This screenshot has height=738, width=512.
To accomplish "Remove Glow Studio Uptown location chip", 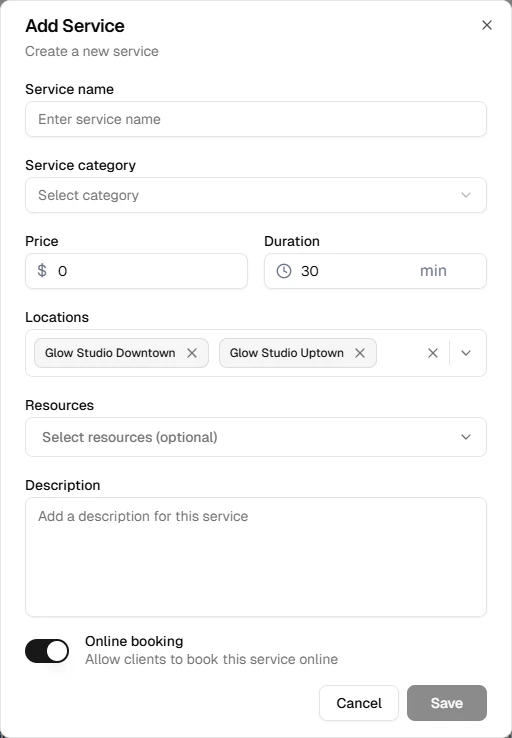I will tap(360, 353).
